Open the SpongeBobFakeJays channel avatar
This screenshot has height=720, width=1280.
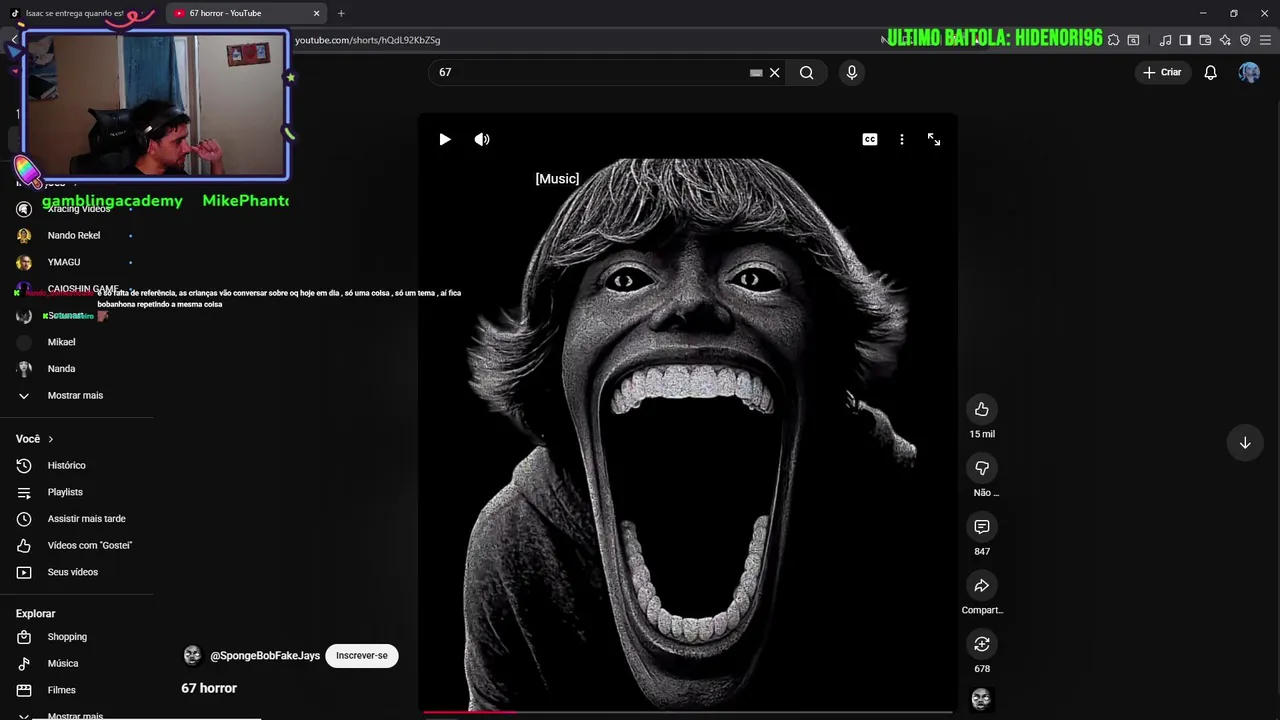192,656
